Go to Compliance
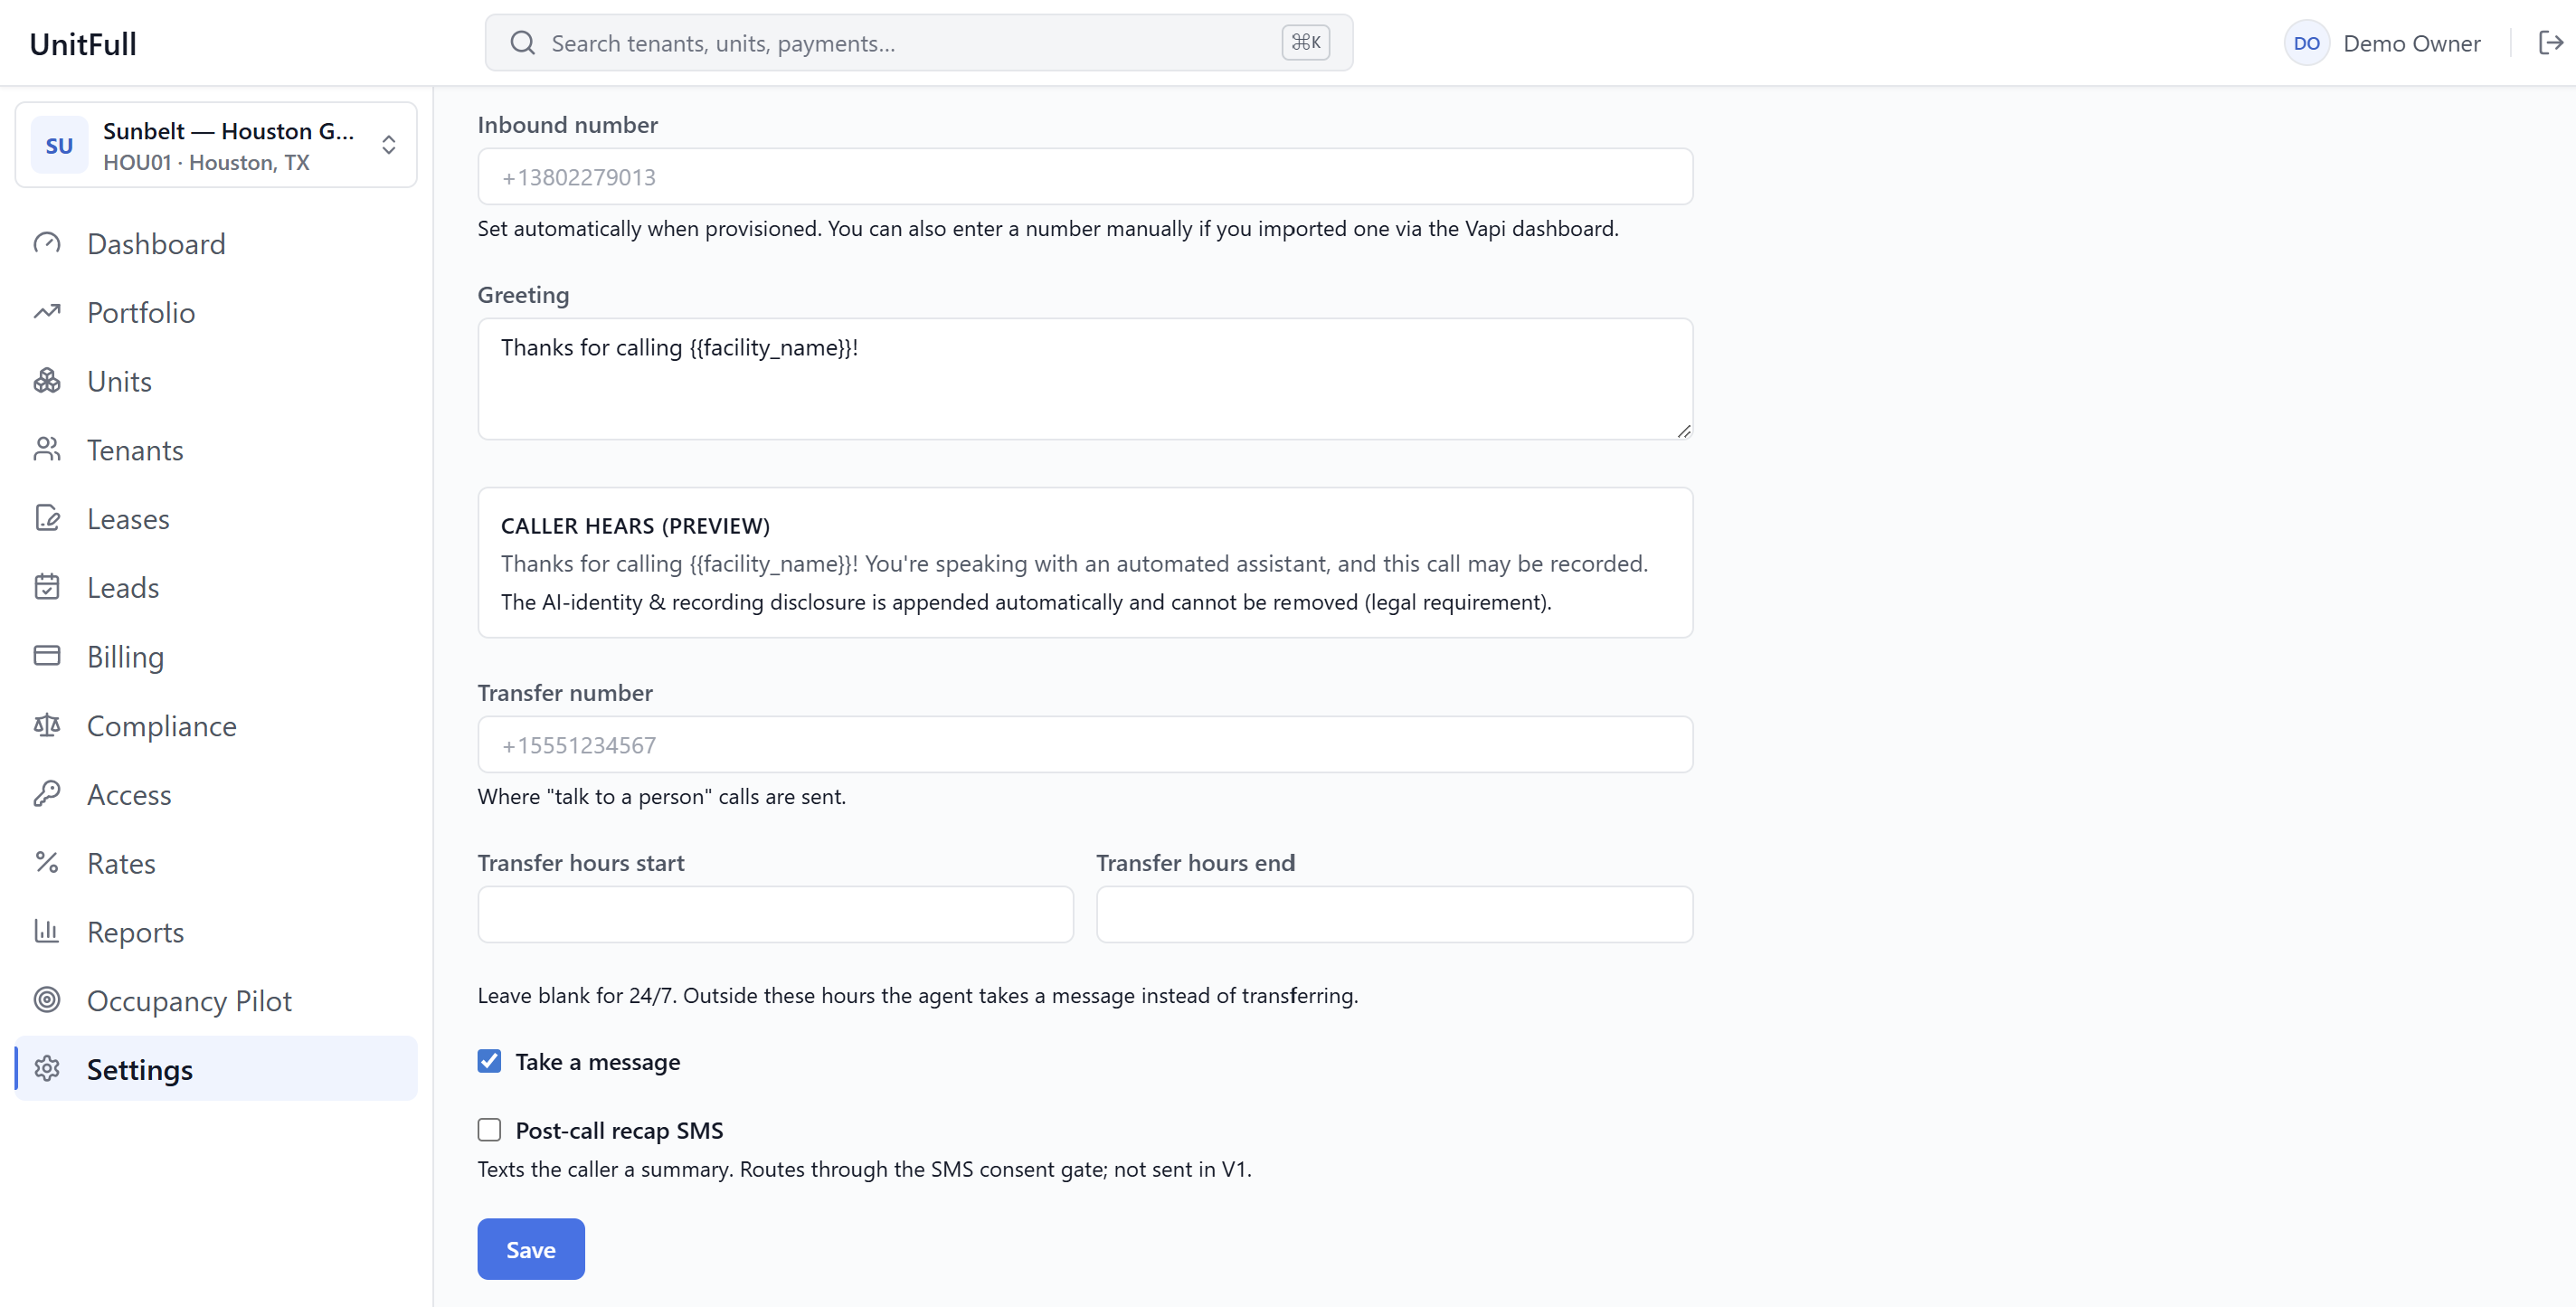The width and height of the screenshot is (2576, 1307). click(216, 725)
